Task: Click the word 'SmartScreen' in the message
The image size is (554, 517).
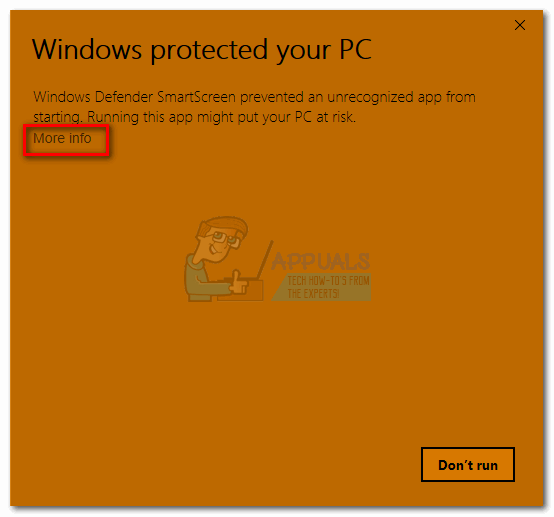Action: [196, 97]
